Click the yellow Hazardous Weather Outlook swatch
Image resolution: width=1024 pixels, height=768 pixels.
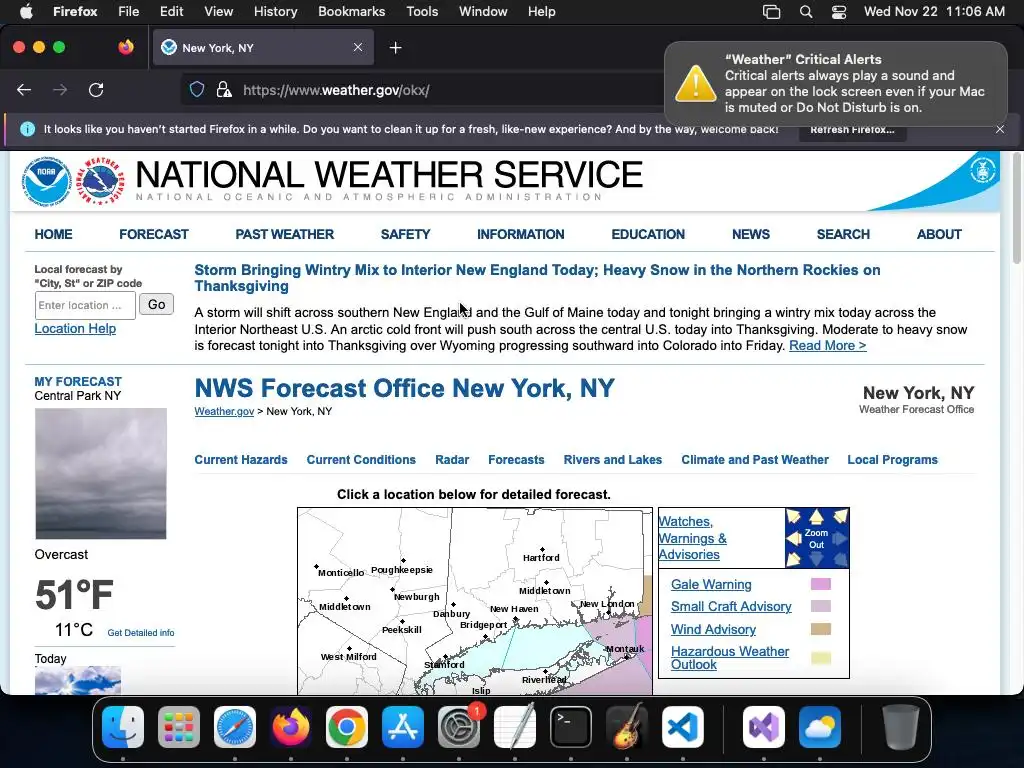point(820,658)
